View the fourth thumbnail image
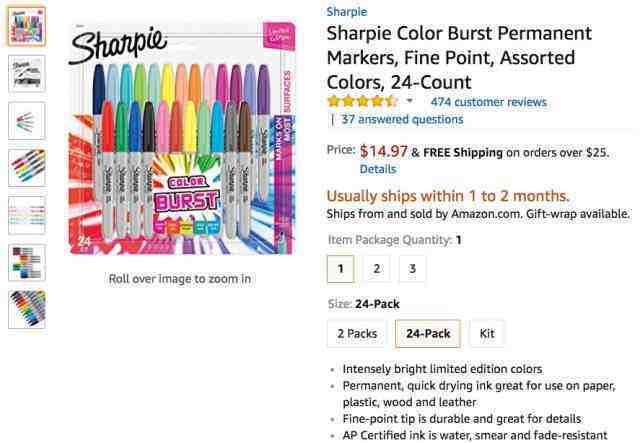The height and width of the screenshot is (443, 640). click(x=27, y=168)
